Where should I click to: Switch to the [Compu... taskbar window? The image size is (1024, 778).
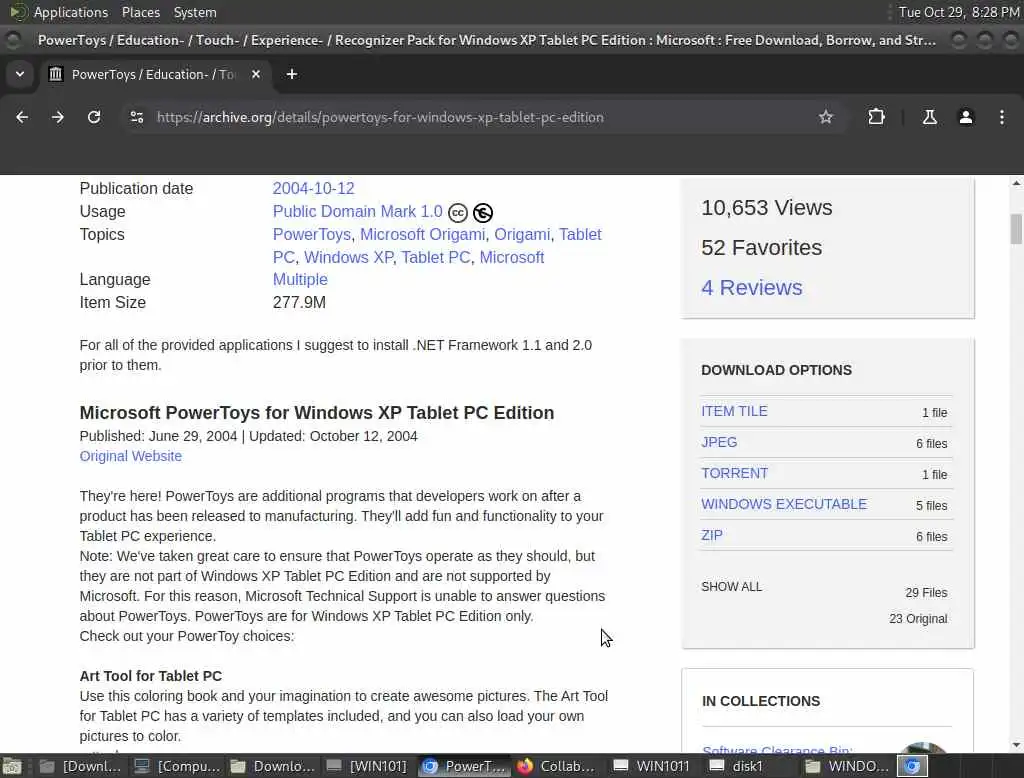(x=176, y=766)
